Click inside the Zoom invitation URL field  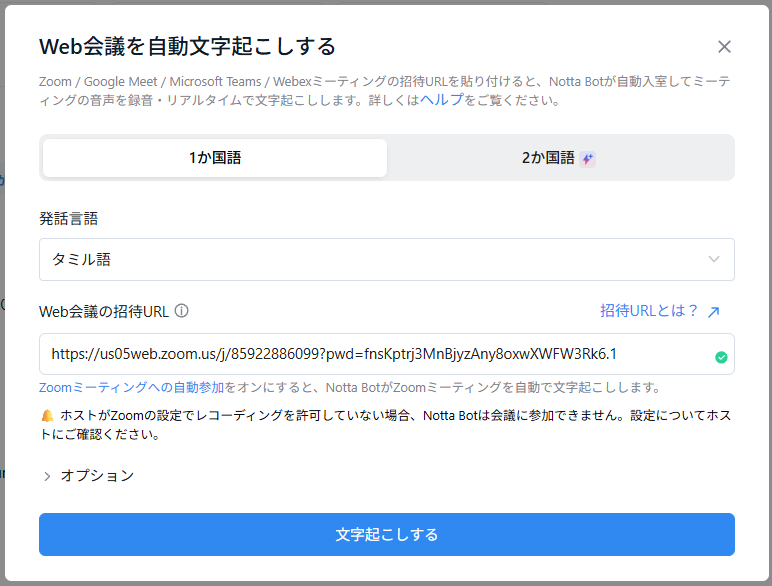pyautogui.click(x=370, y=354)
